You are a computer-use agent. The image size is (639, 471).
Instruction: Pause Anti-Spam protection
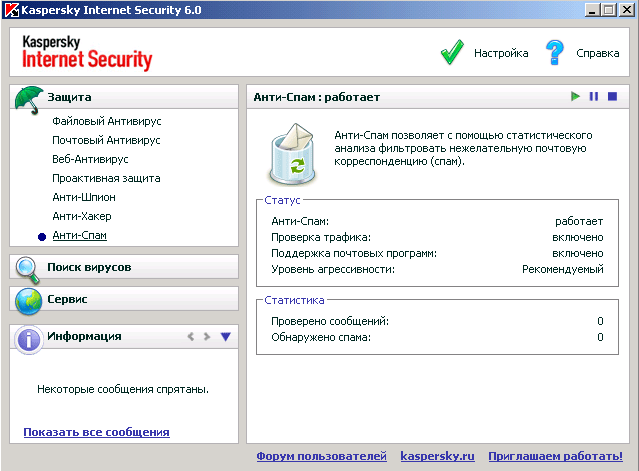pos(594,97)
